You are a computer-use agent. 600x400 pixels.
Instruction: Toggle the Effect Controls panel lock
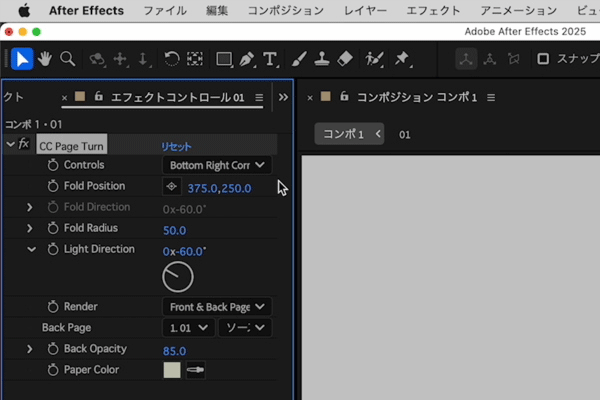pyautogui.click(x=99, y=96)
